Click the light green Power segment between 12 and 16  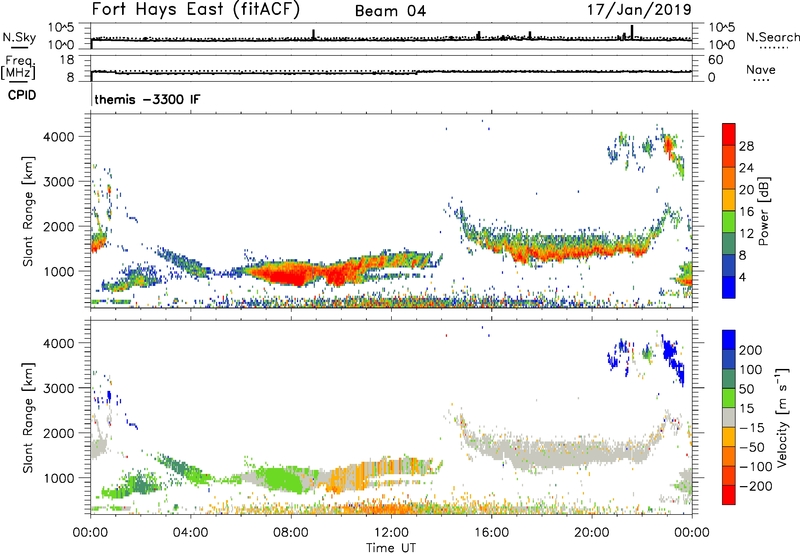pos(729,221)
